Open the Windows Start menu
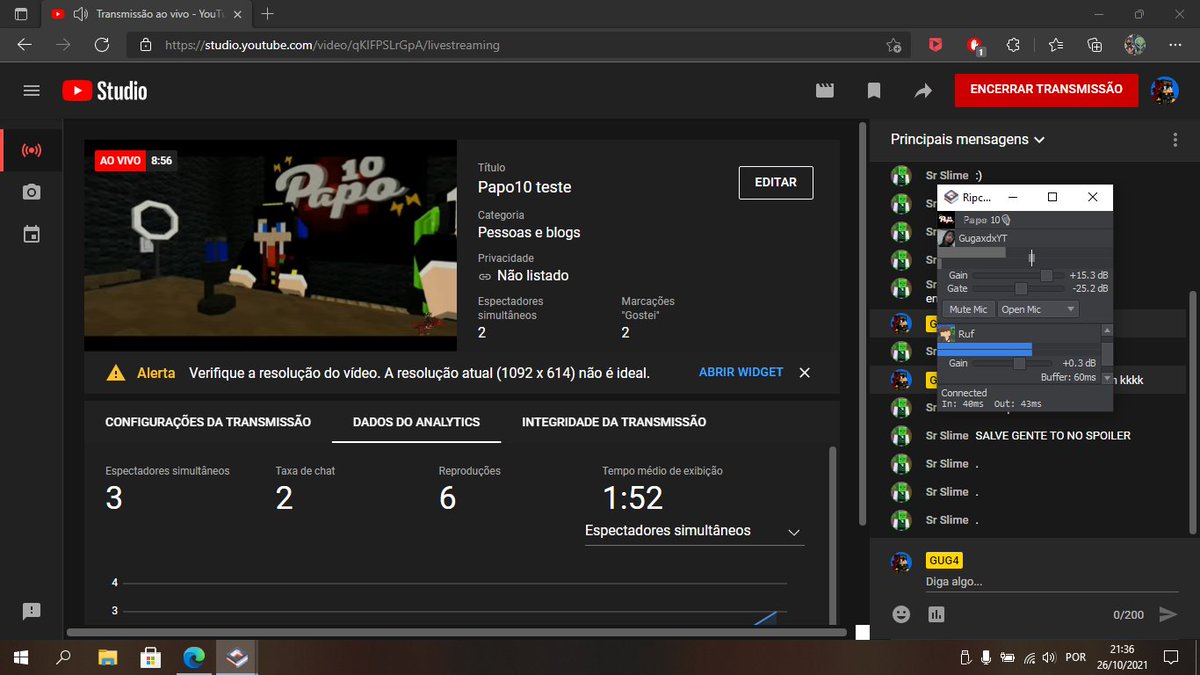1200x675 pixels. point(20,657)
